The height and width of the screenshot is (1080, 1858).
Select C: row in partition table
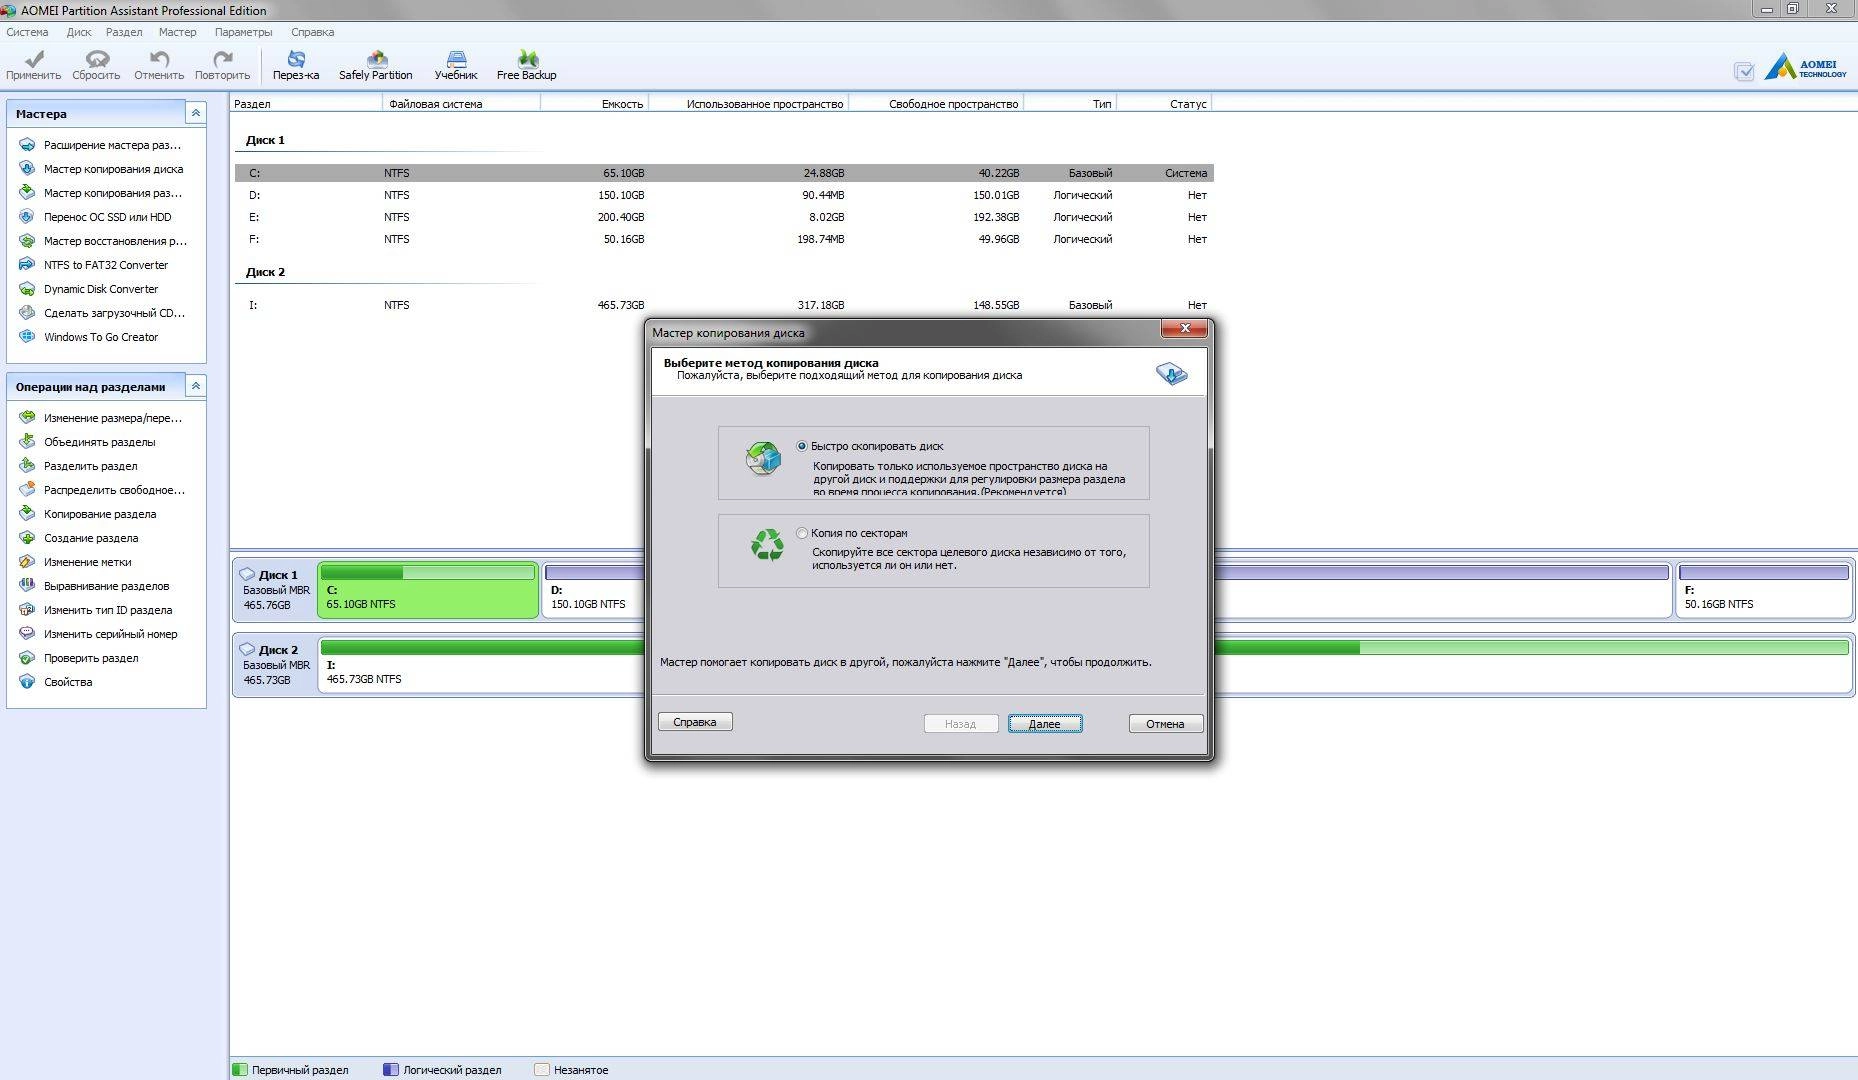click(x=724, y=173)
